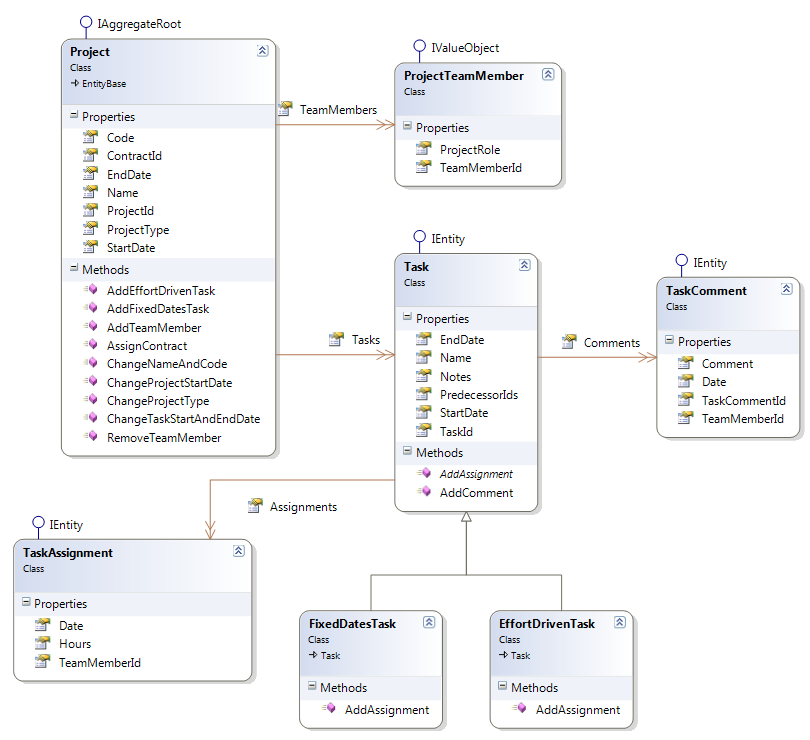Collapse the Project class using its chevron

click(x=262, y=50)
